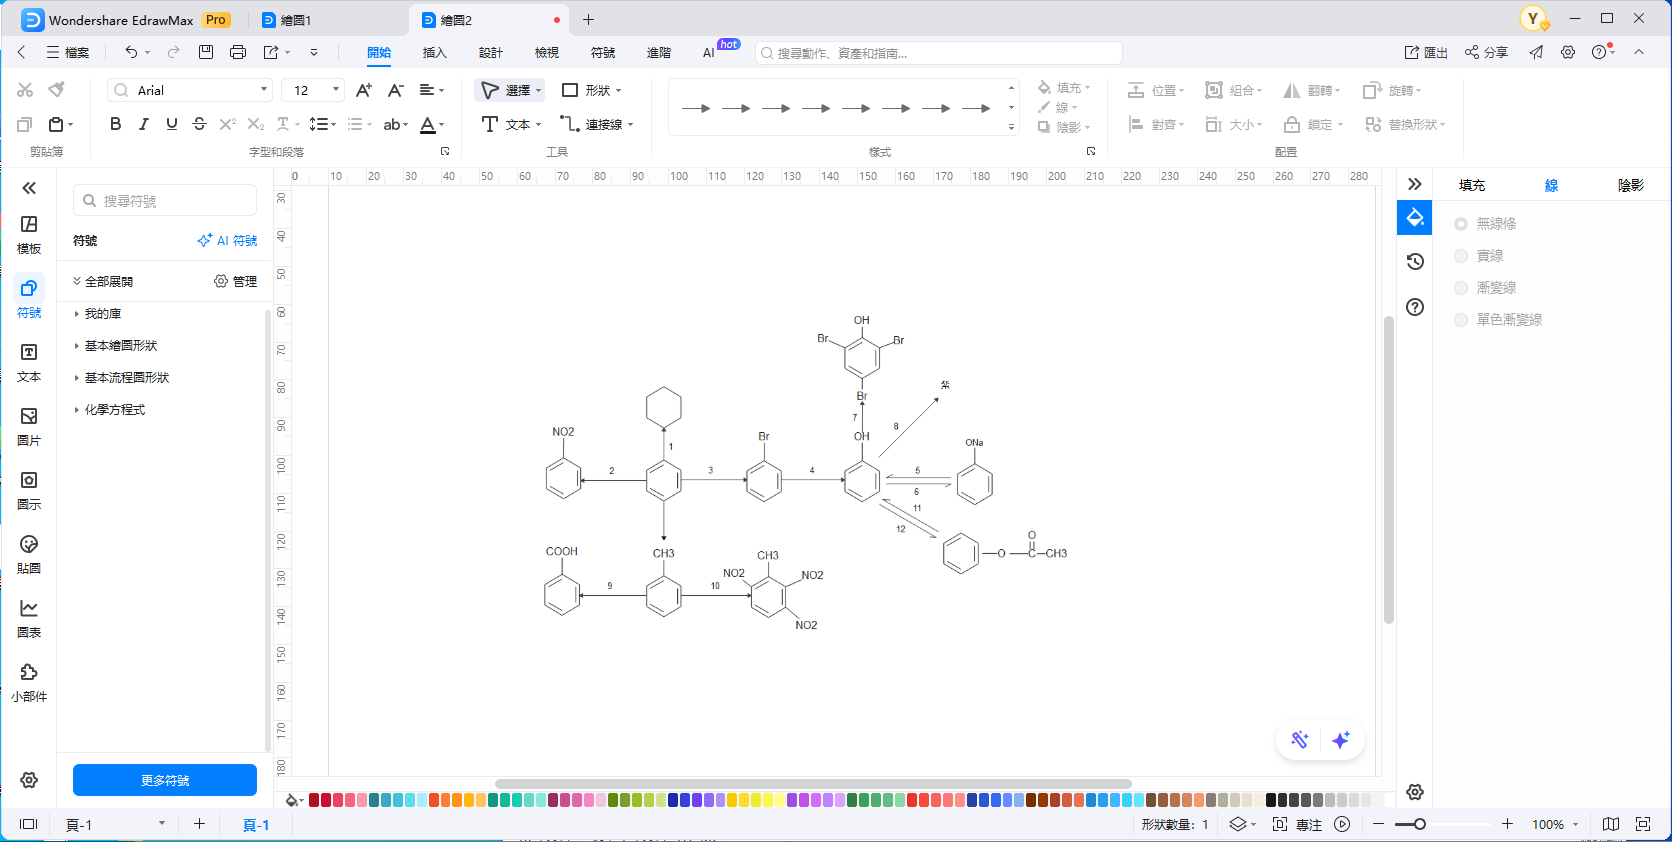Image resolution: width=1672 pixels, height=842 pixels.
Task: Open the history panel icon
Action: click(1415, 262)
